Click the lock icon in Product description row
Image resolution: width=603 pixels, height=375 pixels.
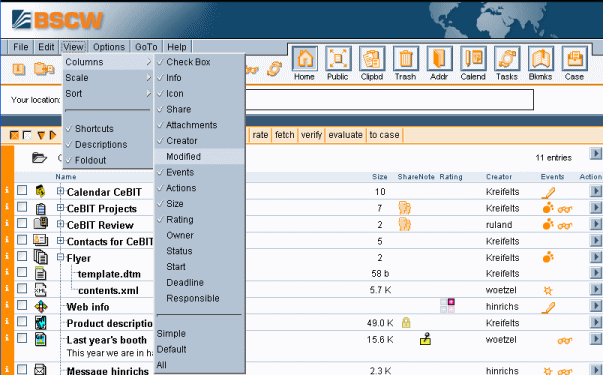click(406, 322)
